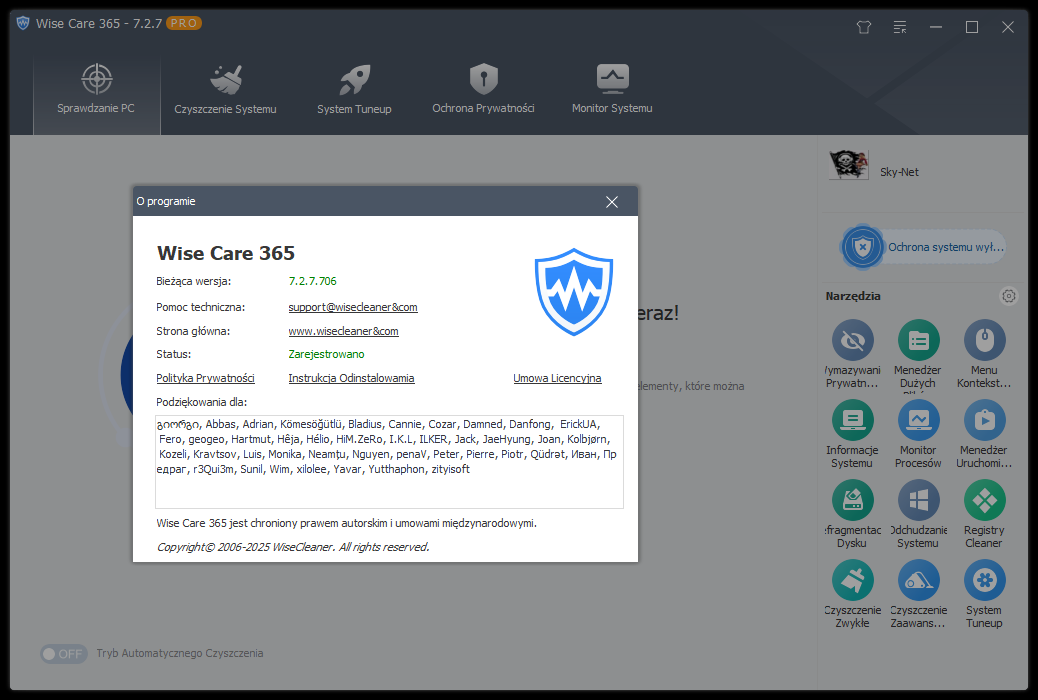Screen dimensions: 1038x700
Task: Click the Zarejestrowano status text
Action: point(326,354)
